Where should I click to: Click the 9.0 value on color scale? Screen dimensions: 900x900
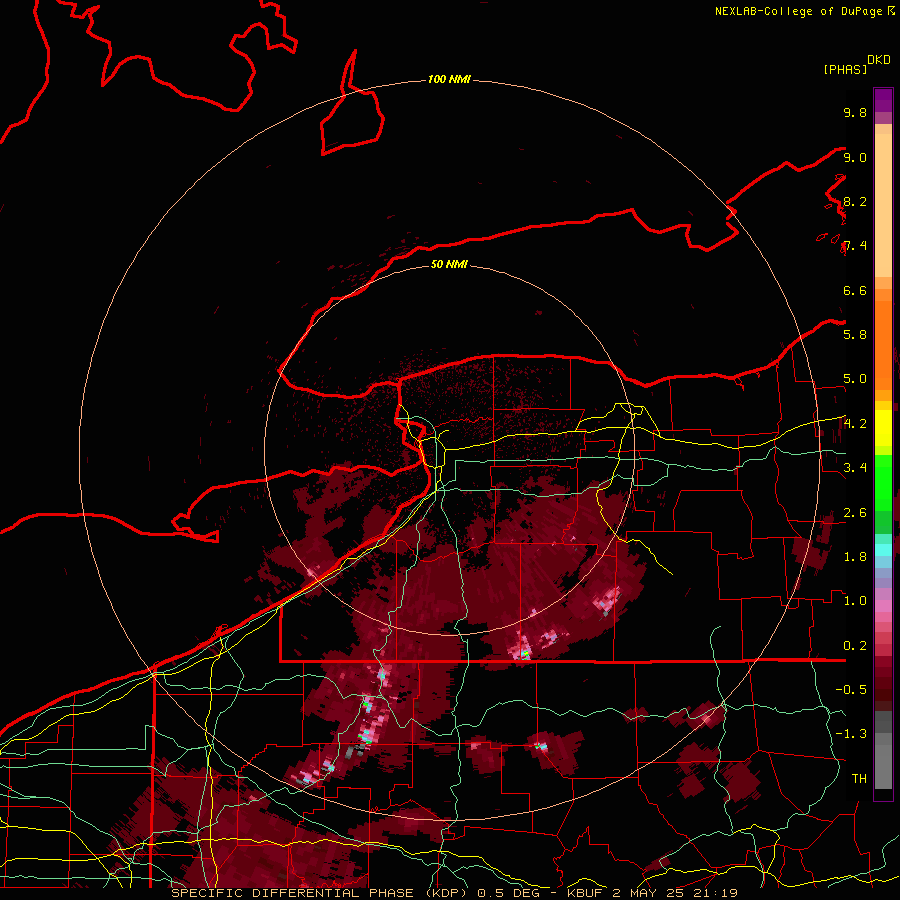(x=855, y=157)
